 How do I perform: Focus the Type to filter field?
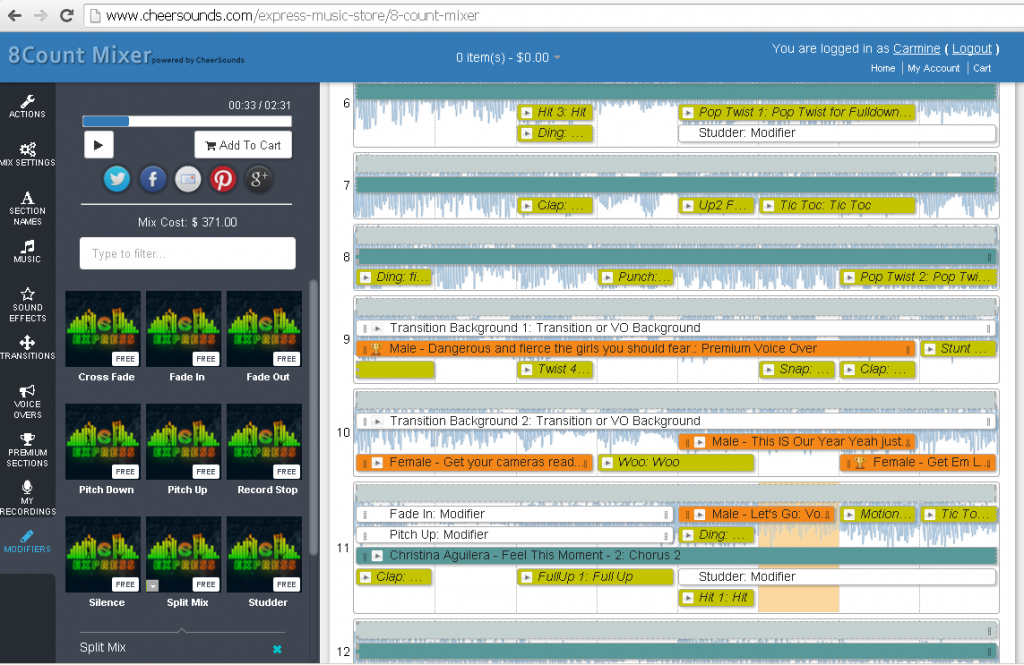point(187,253)
